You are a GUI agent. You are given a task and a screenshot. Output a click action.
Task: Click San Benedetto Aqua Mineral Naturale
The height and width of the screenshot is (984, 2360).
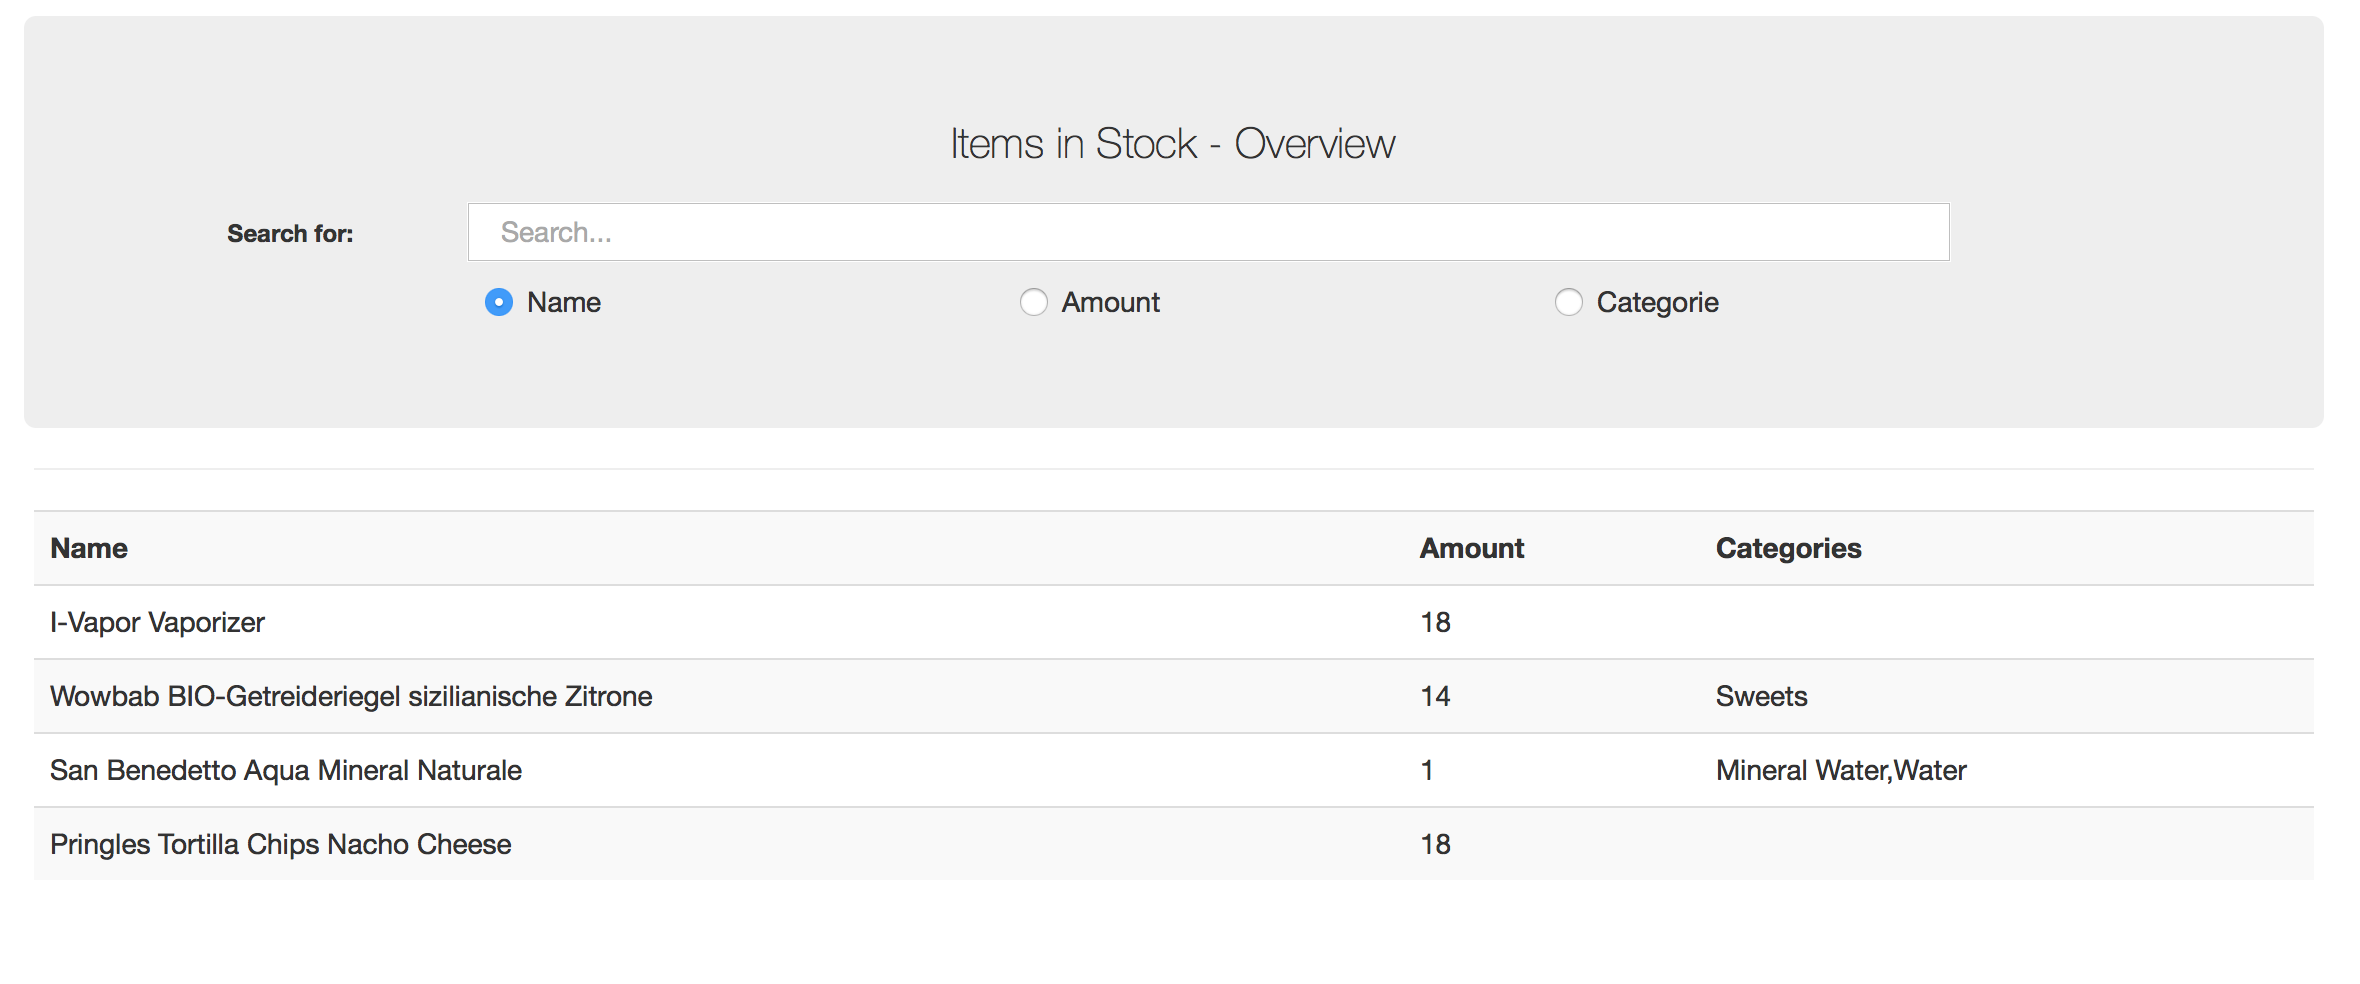[286, 770]
